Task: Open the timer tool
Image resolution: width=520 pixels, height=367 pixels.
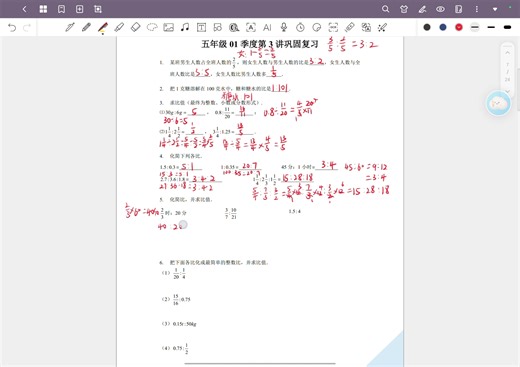Action: click(300, 27)
